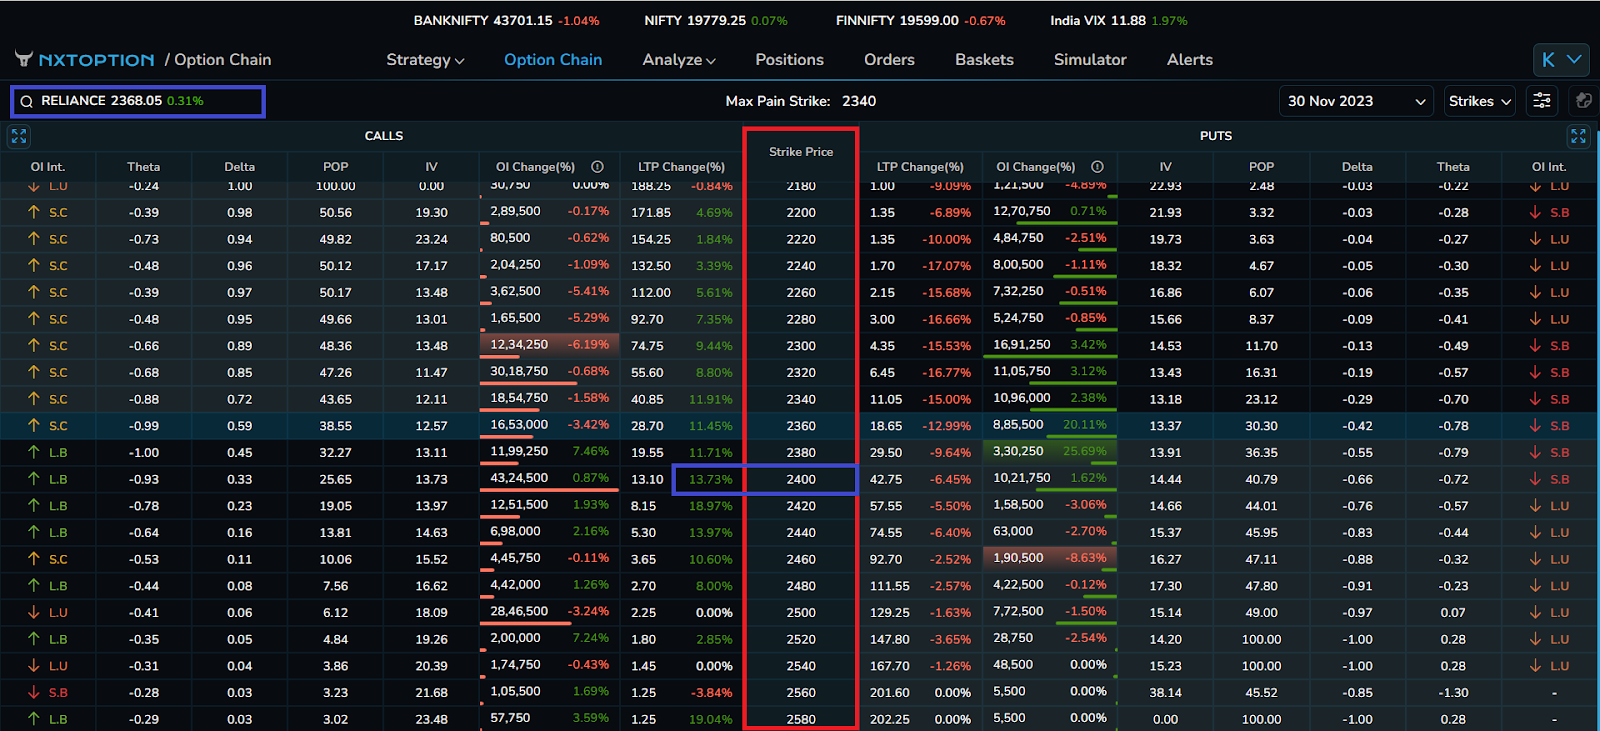Open the Baskets page
The image size is (1600, 731).
coord(984,60)
